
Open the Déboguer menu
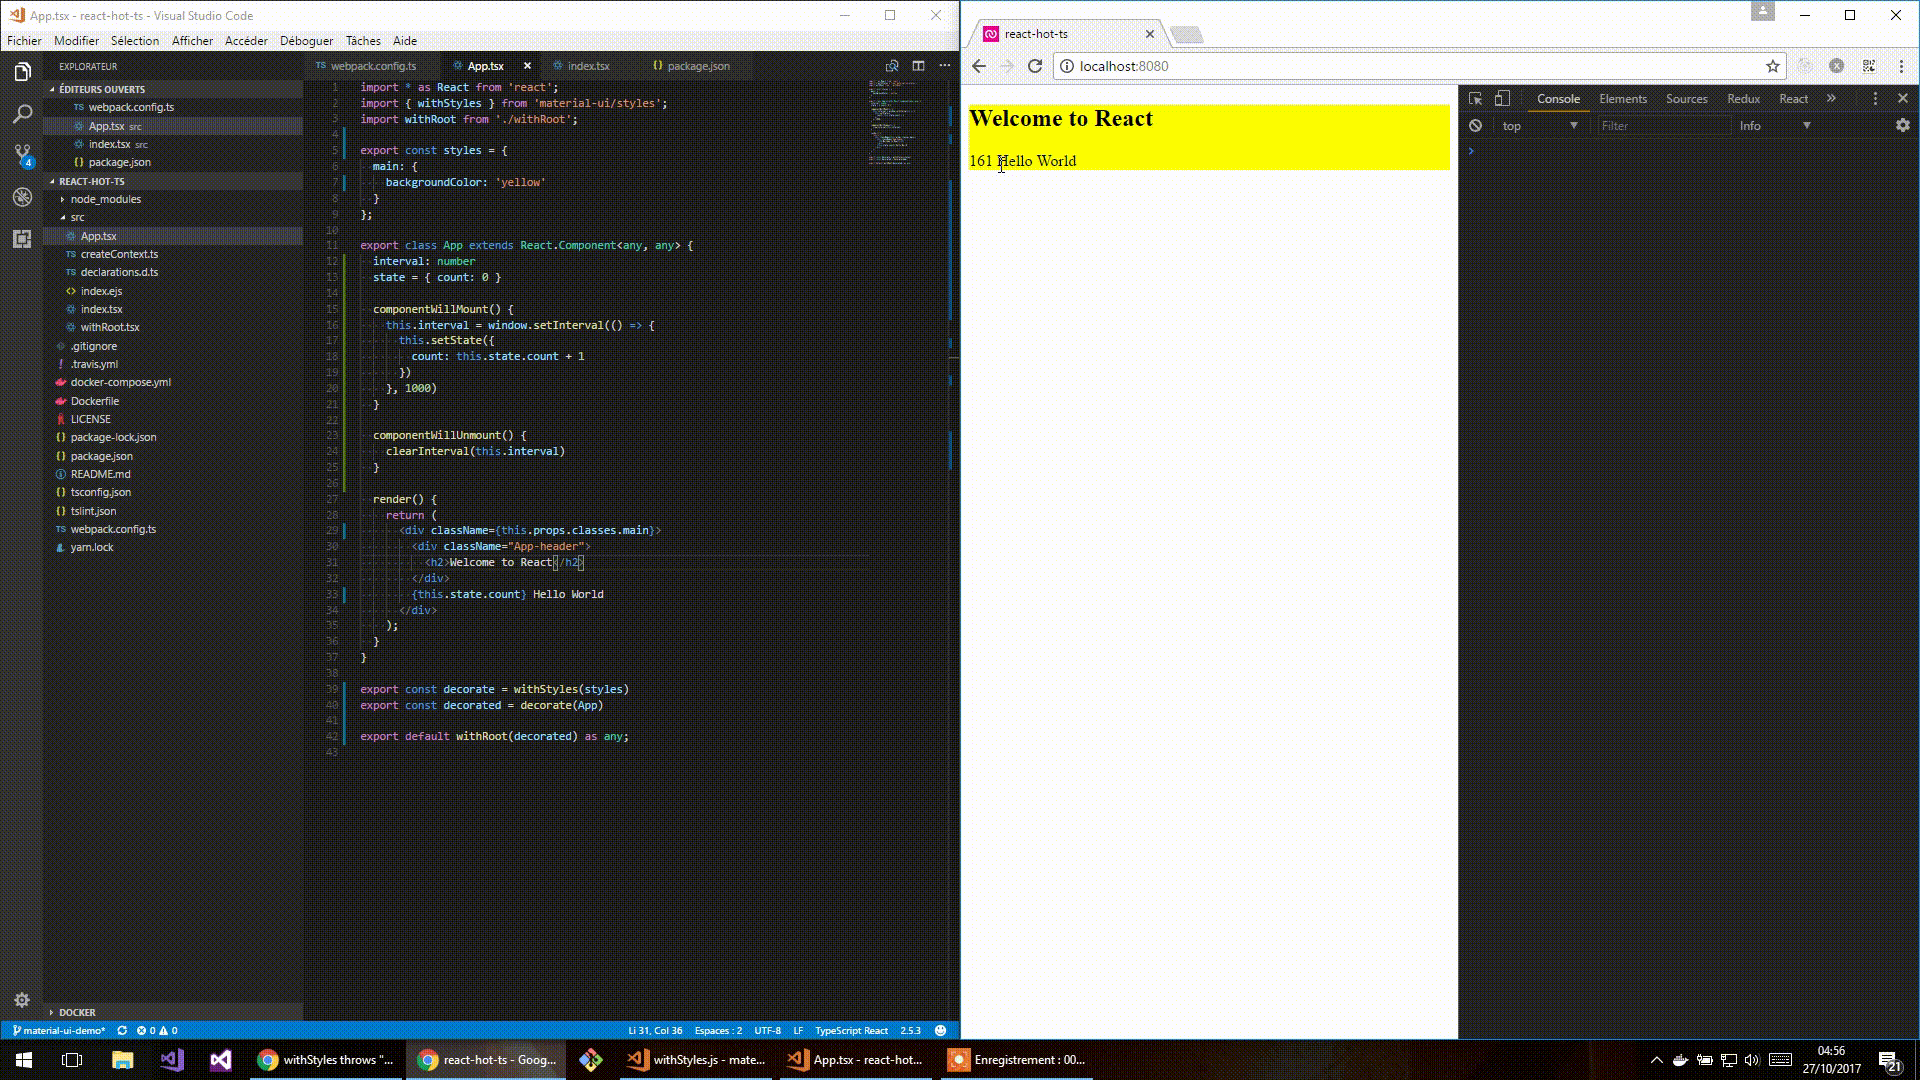pyautogui.click(x=306, y=41)
